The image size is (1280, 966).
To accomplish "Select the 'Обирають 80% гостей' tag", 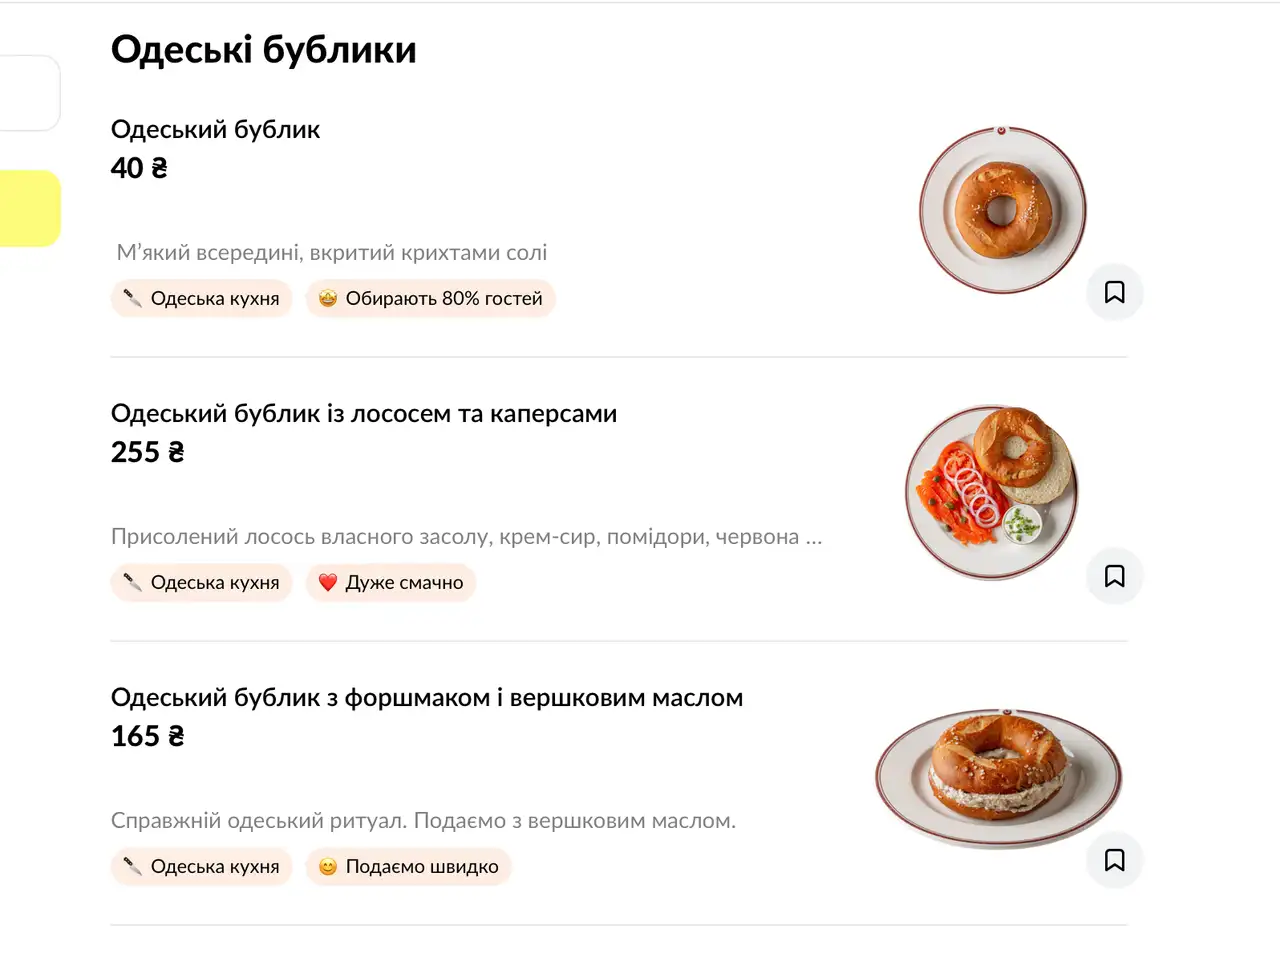I will 430,298.
